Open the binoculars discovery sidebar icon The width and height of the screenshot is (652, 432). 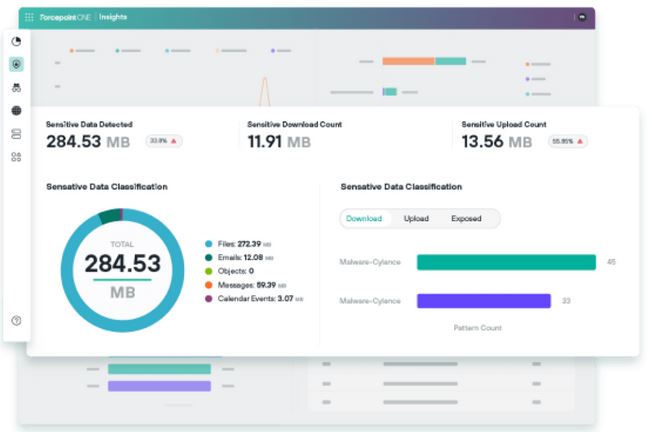click(x=16, y=88)
